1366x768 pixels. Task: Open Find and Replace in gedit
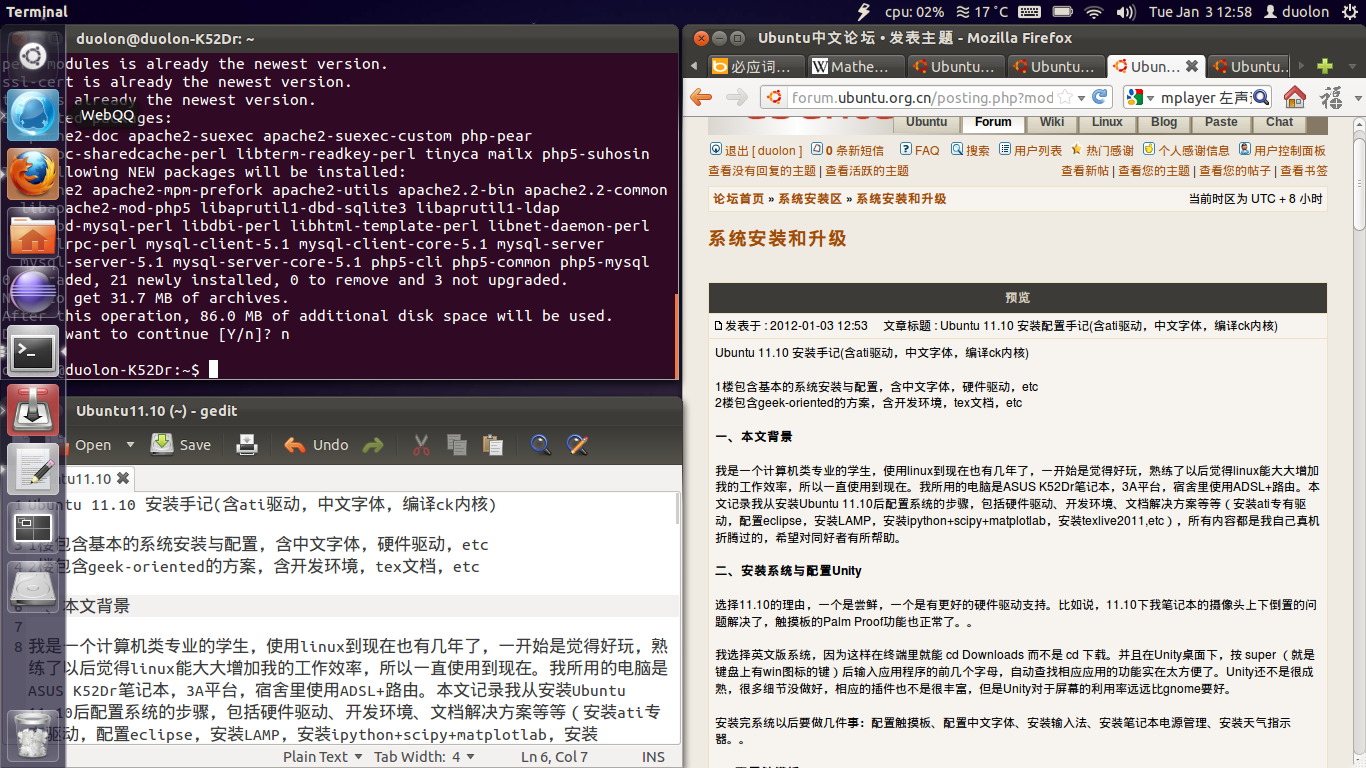[x=576, y=445]
